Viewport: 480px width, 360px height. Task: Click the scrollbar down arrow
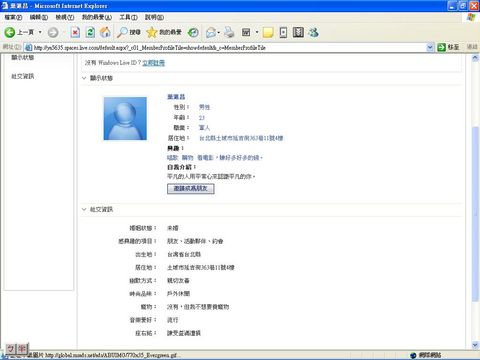[475, 345]
